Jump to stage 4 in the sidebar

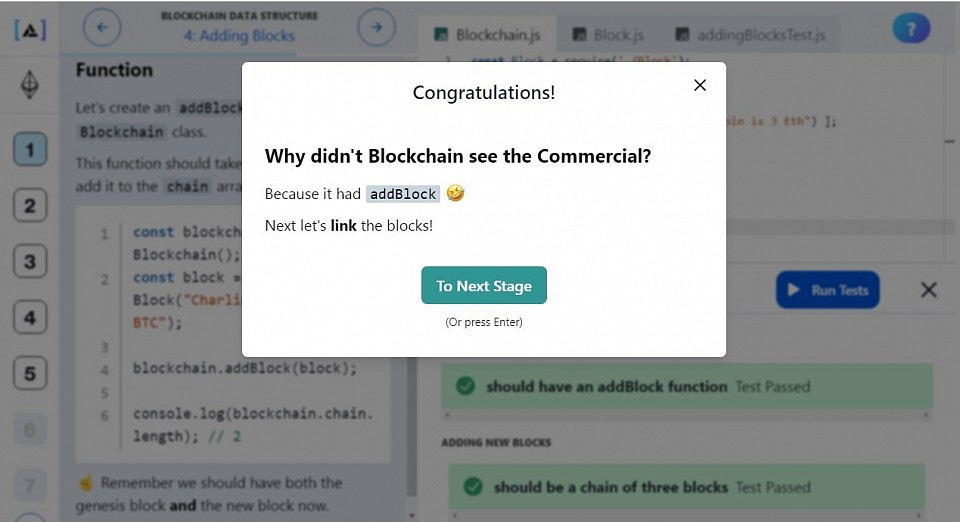pyautogui.click(x=30, y=317)
